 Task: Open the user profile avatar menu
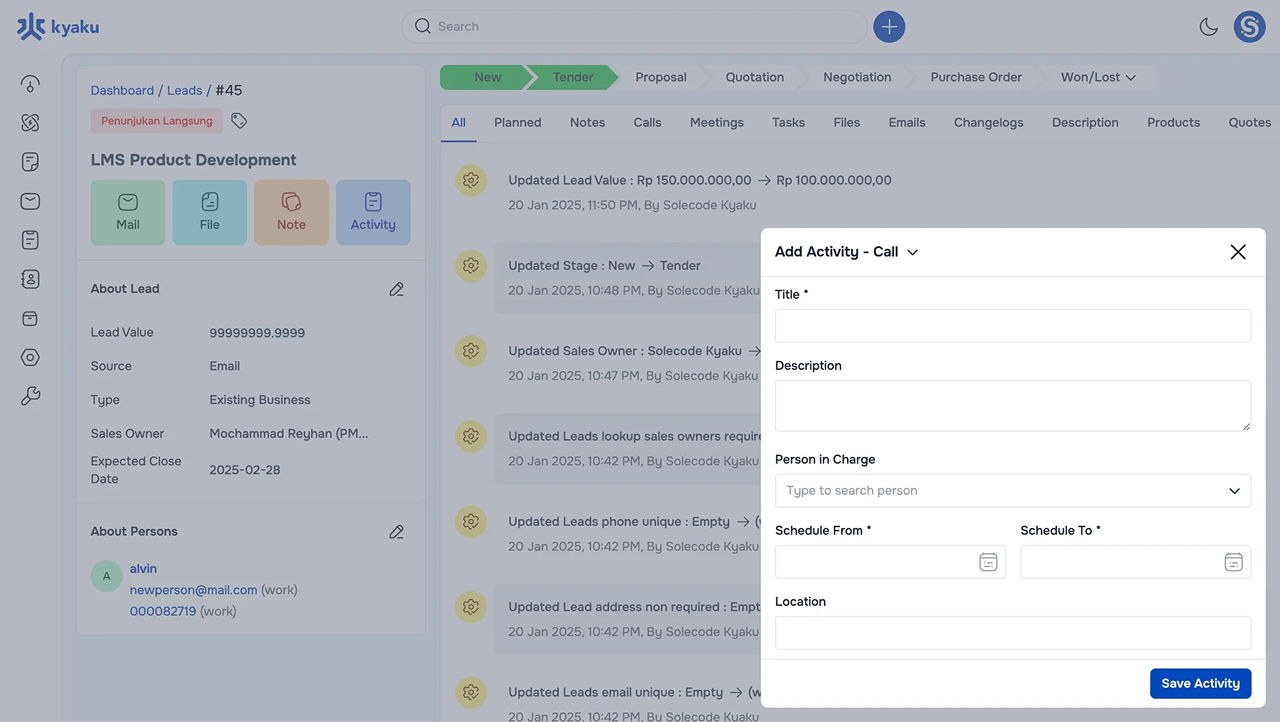pyautogui.click(x=1250, y=27)
